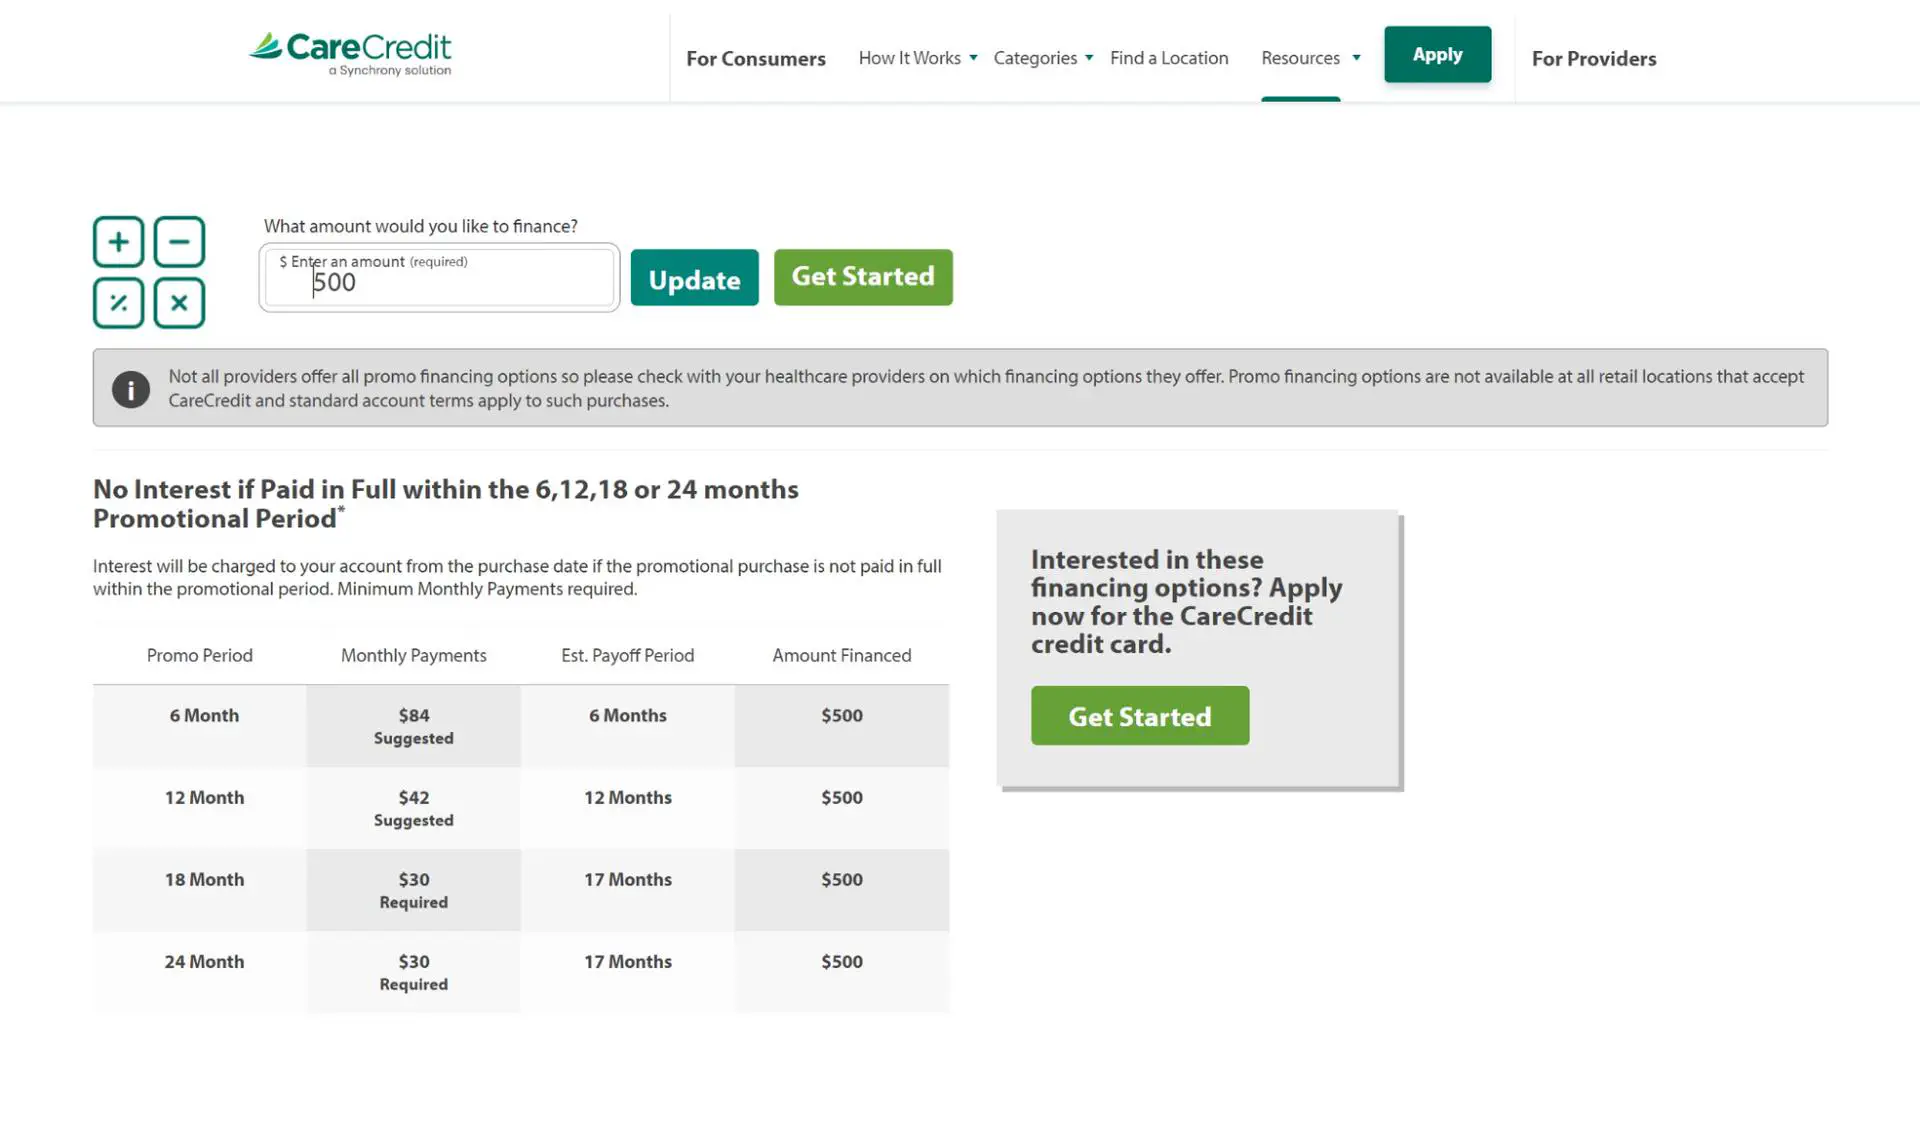The height and width of the screenshot is (1144, 1920).
Task: Click the multiply calculator icon
Action: 179,303
